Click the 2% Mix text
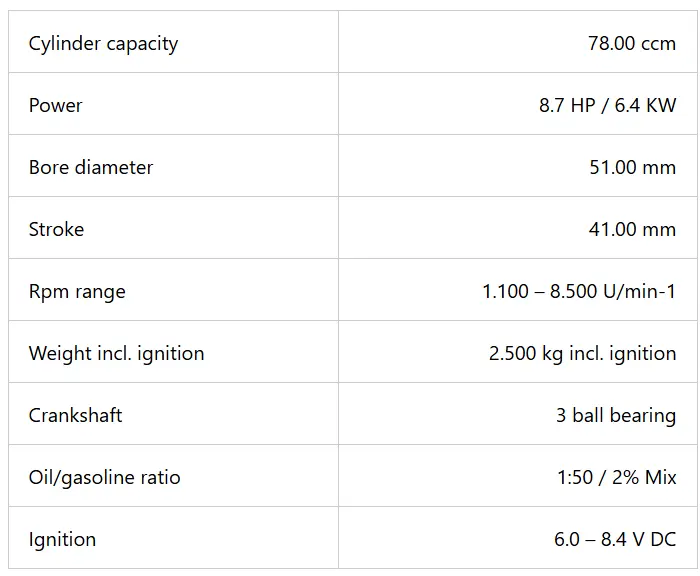 click(x=648, y=477)
